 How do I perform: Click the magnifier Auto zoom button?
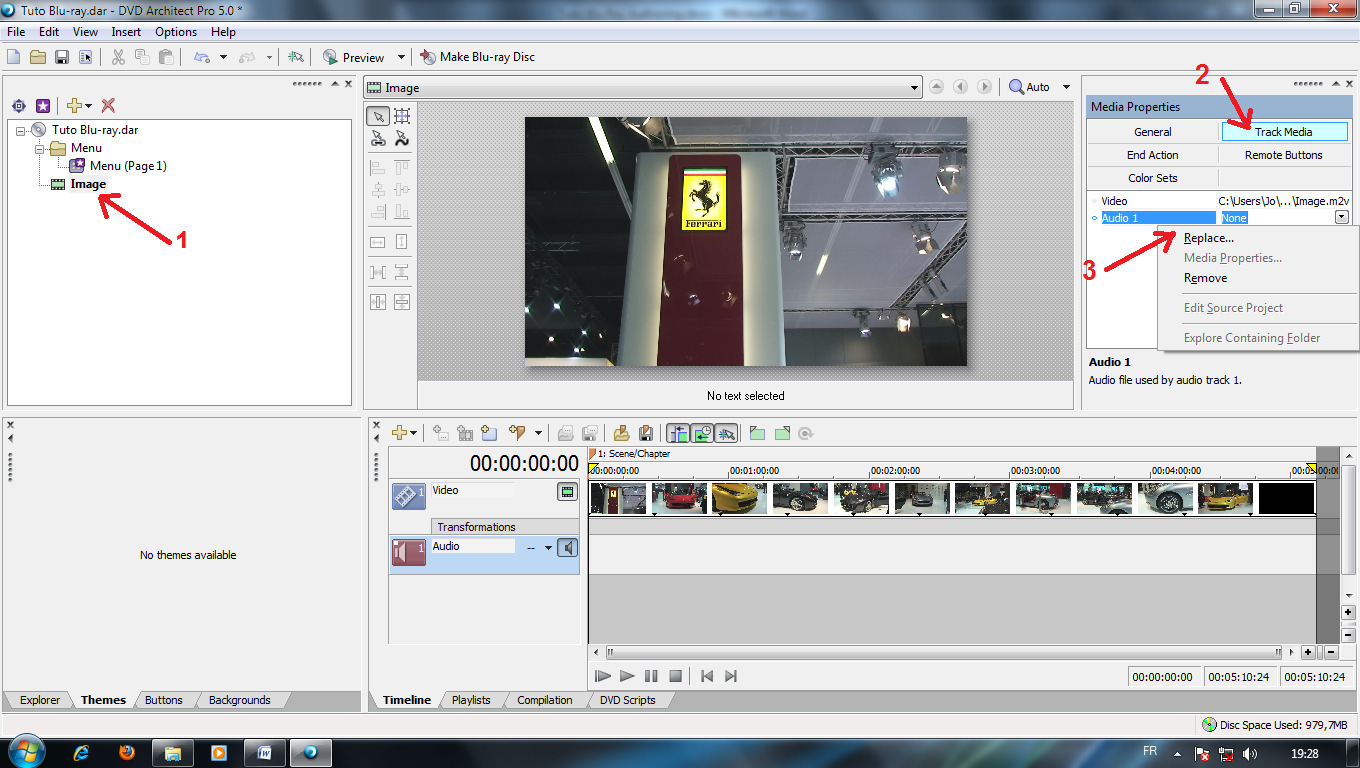pyautogui.click(x=1029, y=87)
